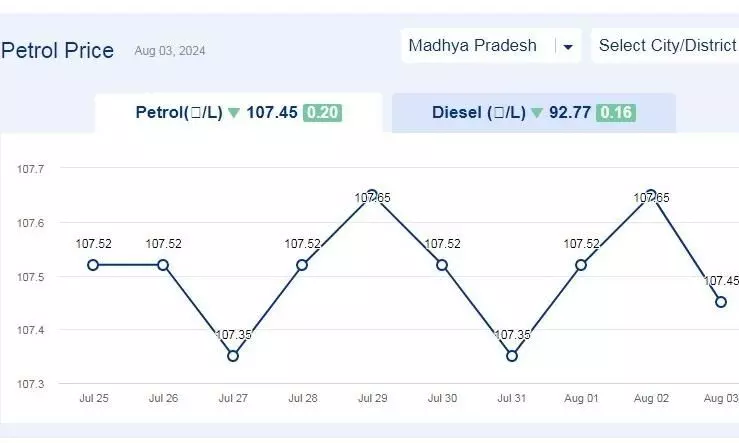Click the Aug 02 x-axis label
This screenshot has width=739, height=443.
tap(651, 398)
